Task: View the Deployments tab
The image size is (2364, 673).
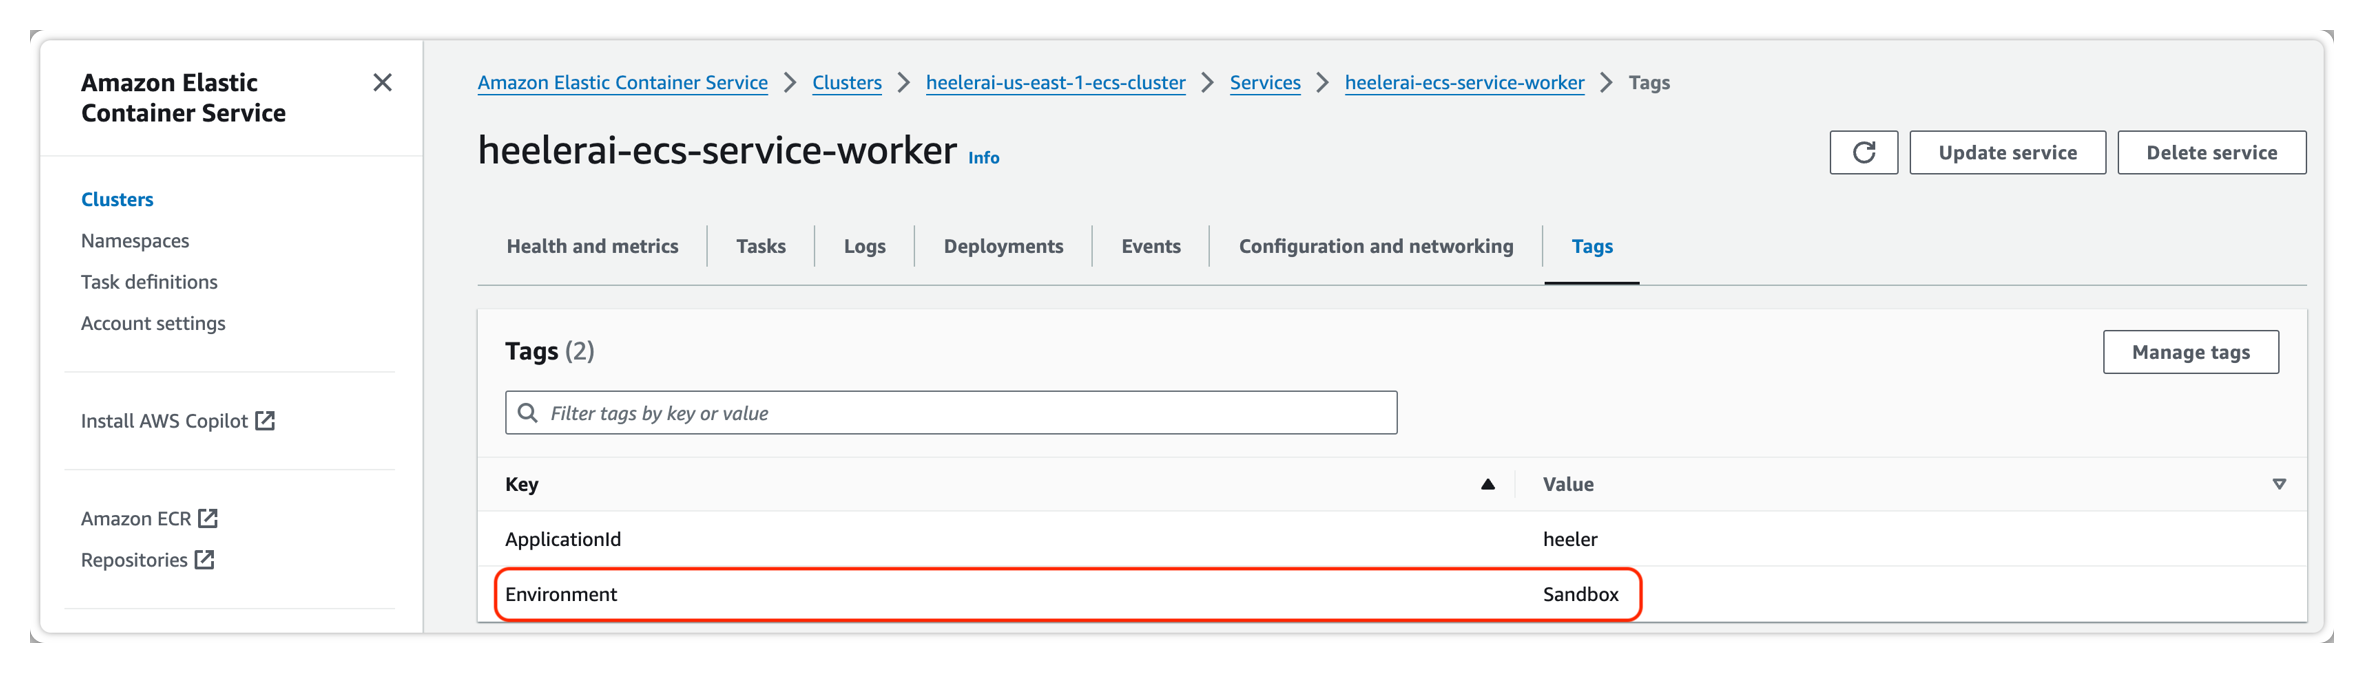Action: [x=1003, y=246]
